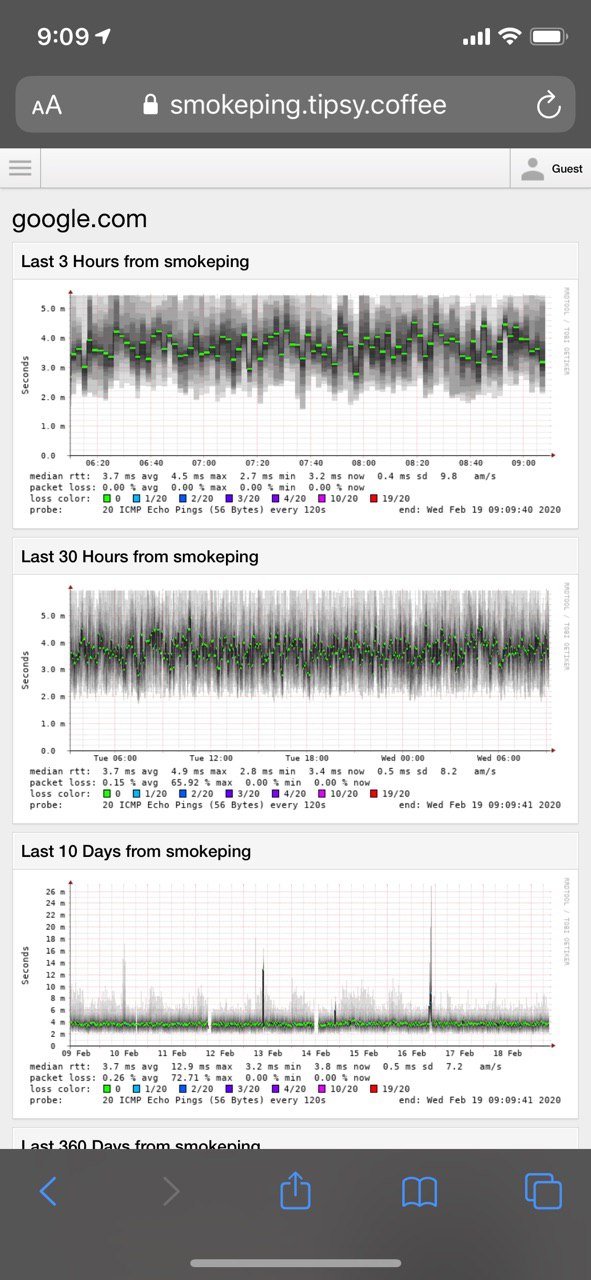
Task: Click the green 0 loss swatch in 10 Days legend
Action: pyautogui.click(x=108, y=1088)
